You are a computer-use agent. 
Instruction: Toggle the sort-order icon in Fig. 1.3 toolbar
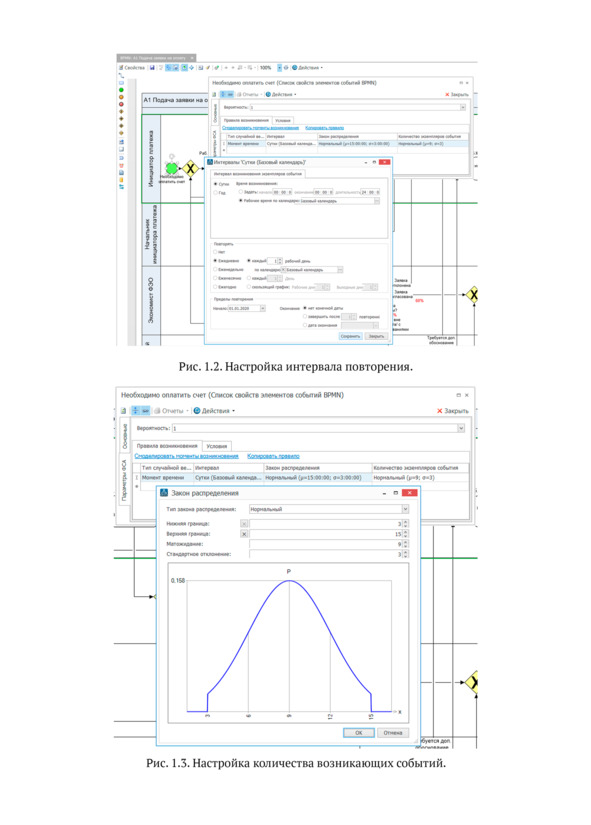135,411
